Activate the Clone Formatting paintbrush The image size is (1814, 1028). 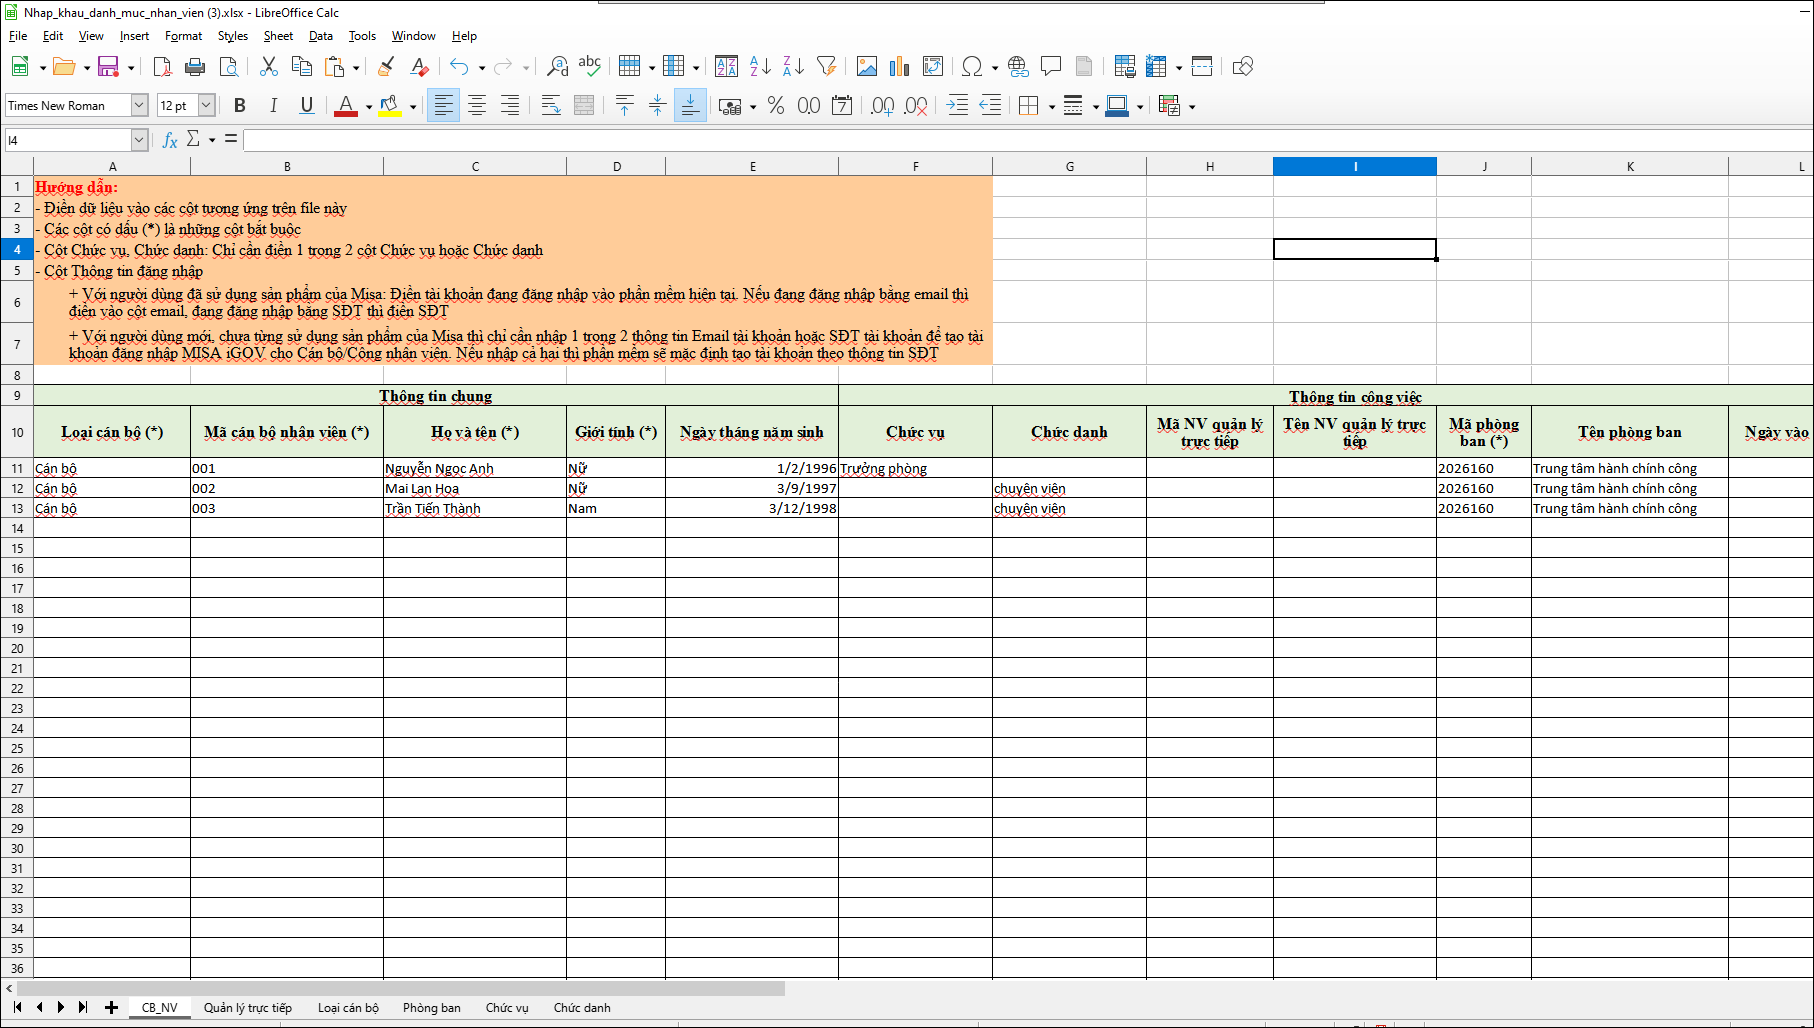[x=386, y=67]
